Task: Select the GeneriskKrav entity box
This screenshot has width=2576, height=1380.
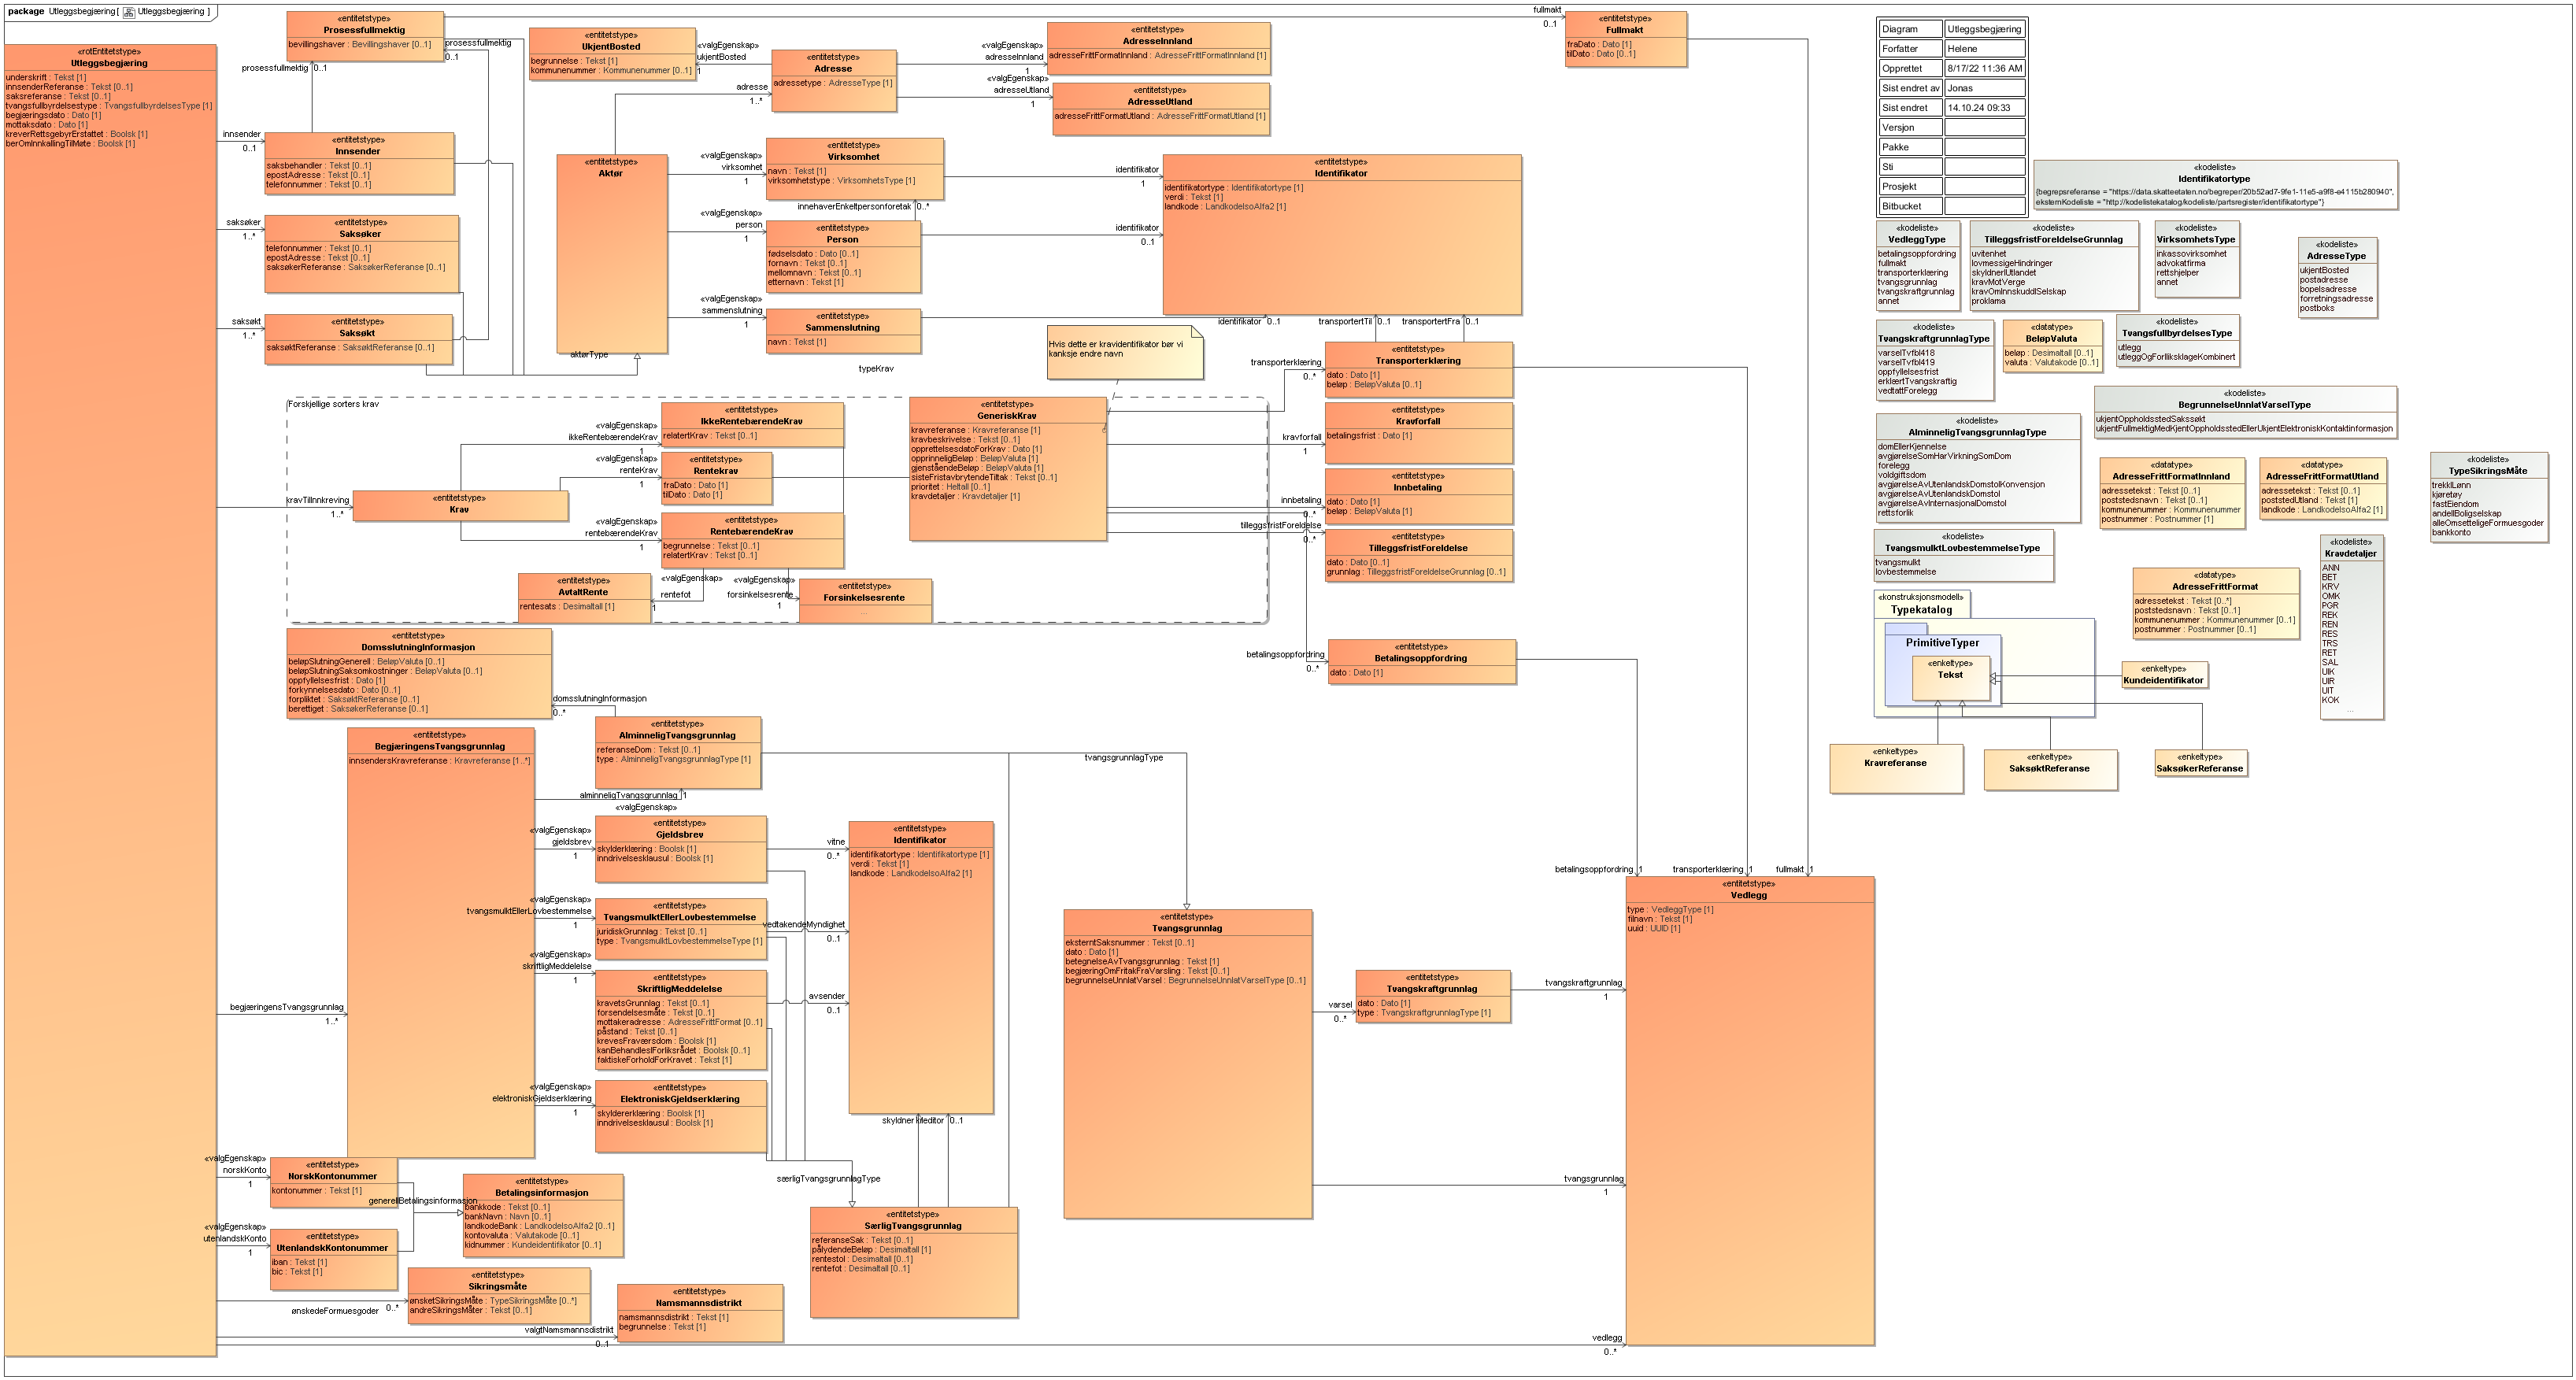Action: [x=1007, y=469]
